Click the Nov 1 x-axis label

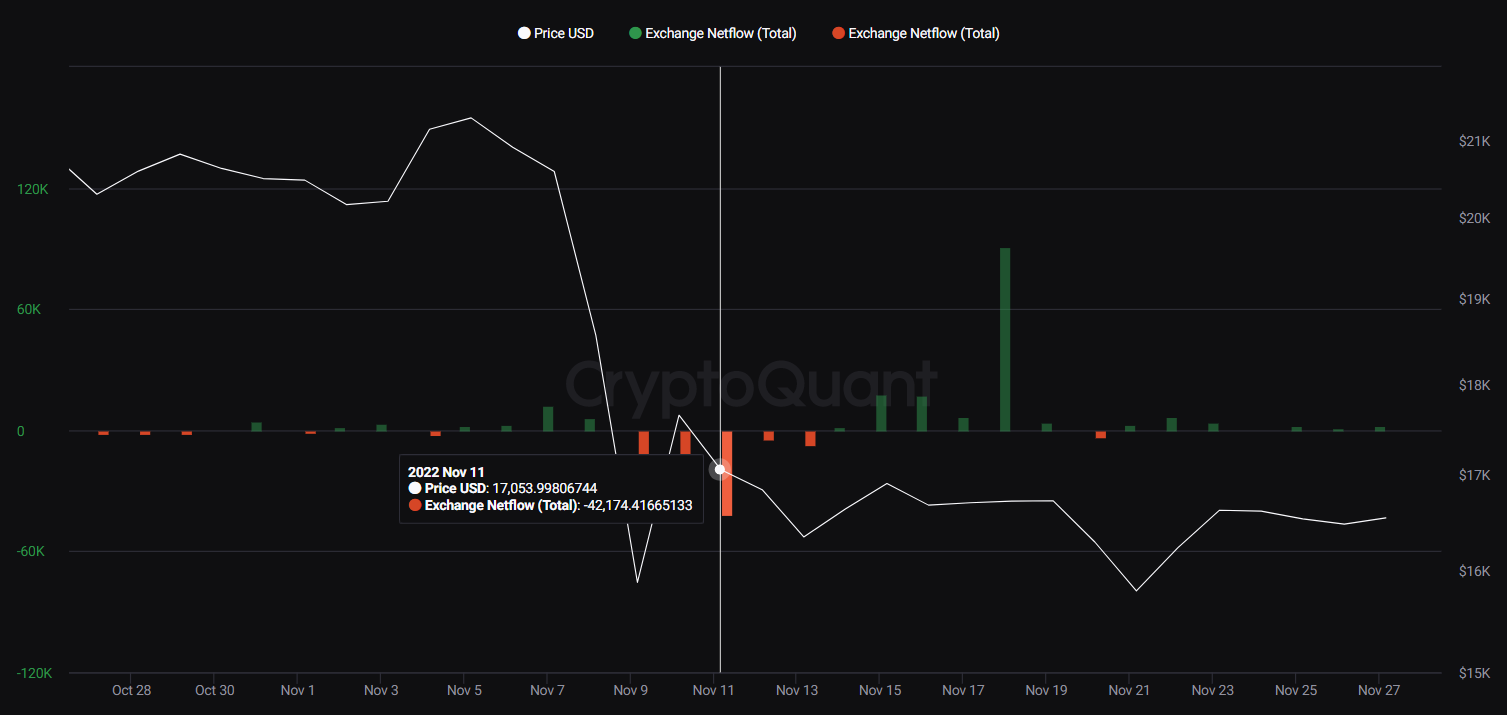tap(298, 690)
